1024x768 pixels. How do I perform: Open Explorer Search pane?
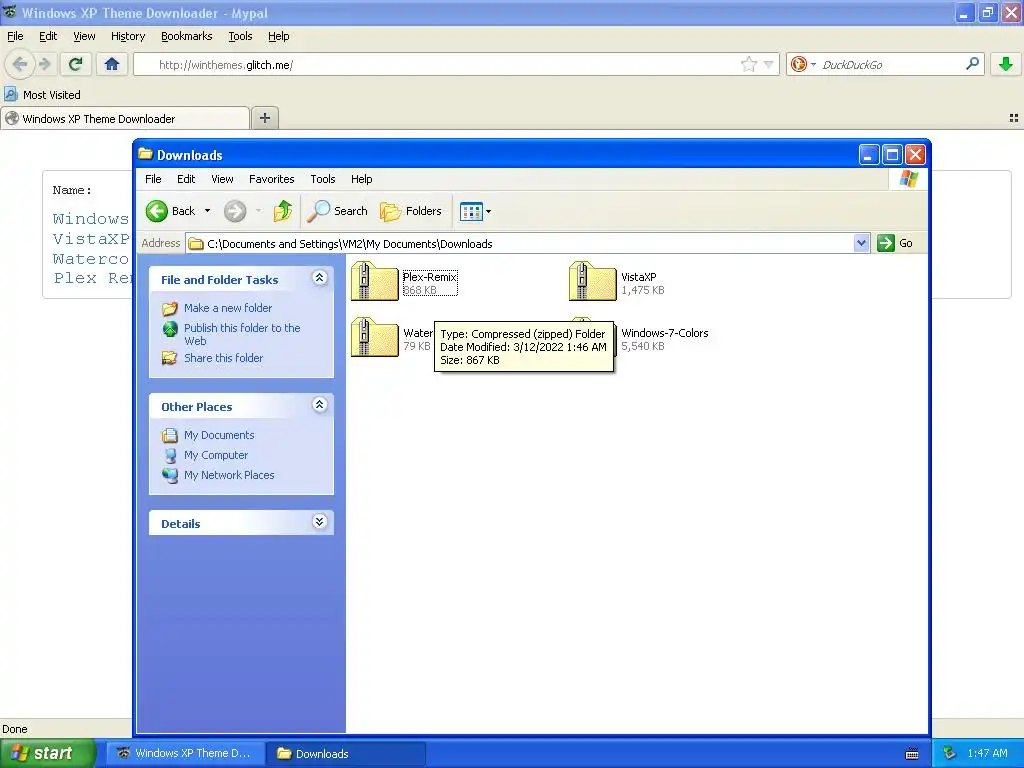pos(338,211)
